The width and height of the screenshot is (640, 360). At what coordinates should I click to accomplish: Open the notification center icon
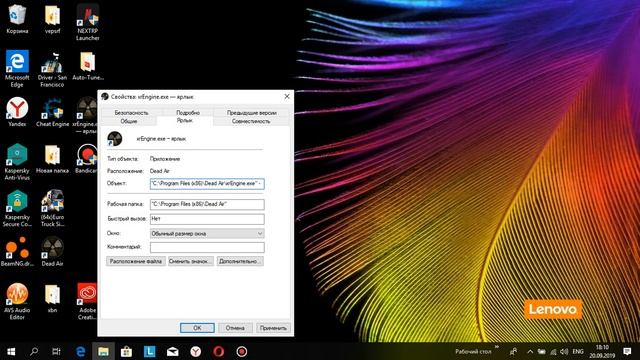click(627, 351)
